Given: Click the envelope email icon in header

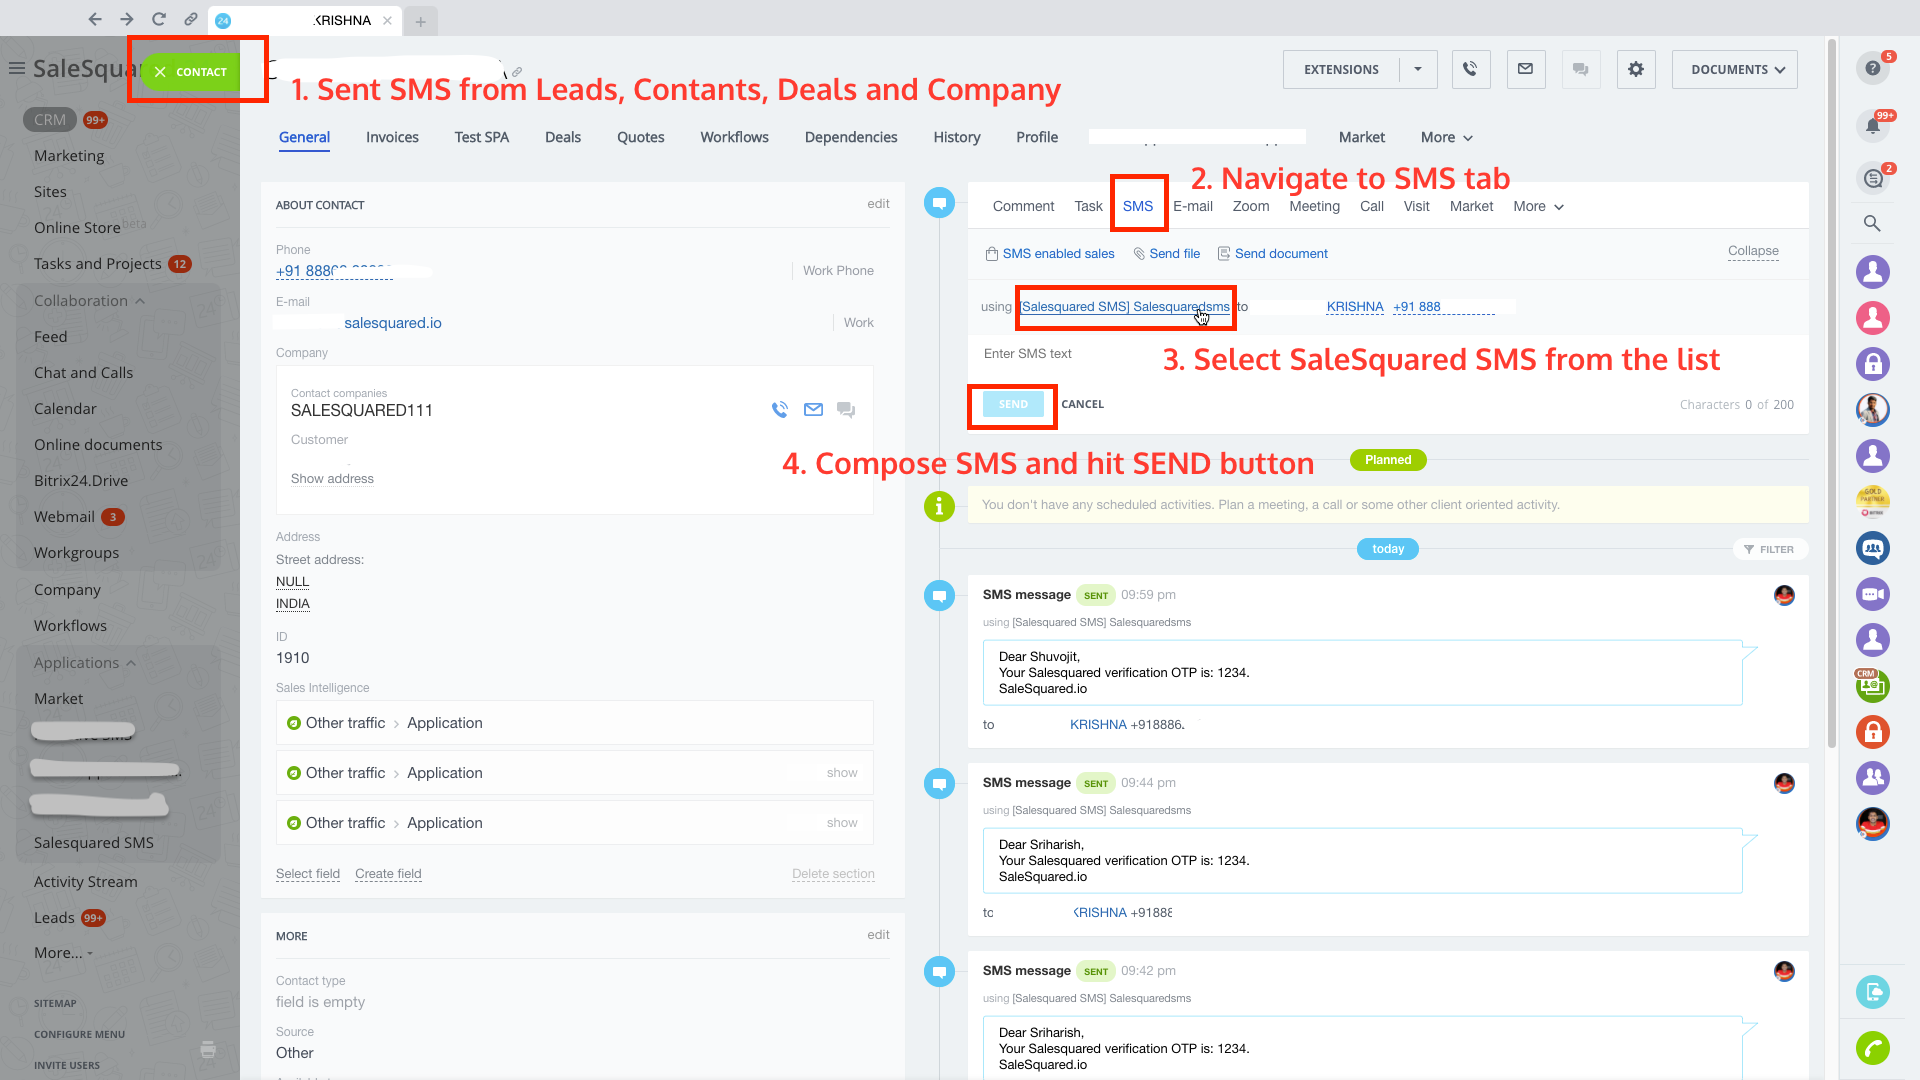Looking at the screenshot, I should 1525,69.
